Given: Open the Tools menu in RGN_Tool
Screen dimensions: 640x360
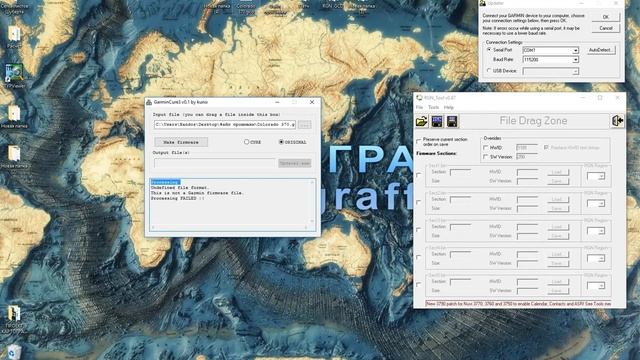Looking at the screenshot, I should coord(433,107).
